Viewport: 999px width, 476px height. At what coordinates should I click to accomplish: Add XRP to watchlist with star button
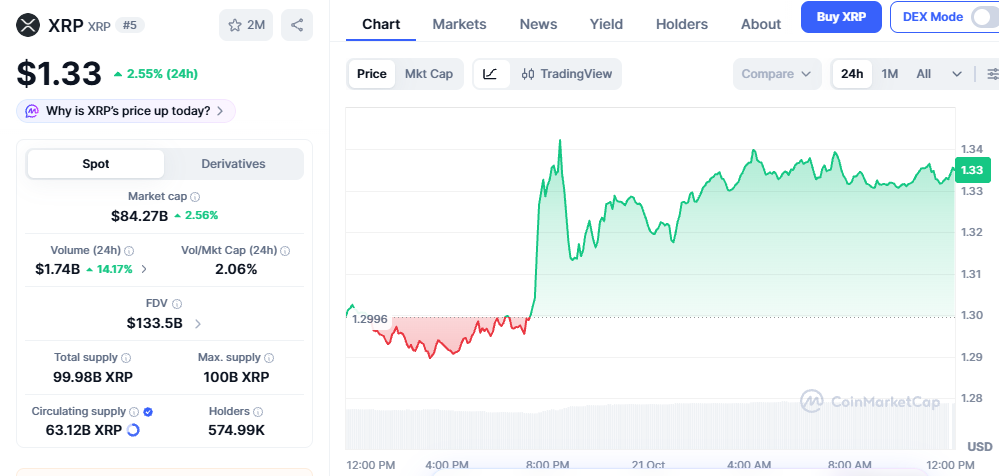[x=246, y=25]
